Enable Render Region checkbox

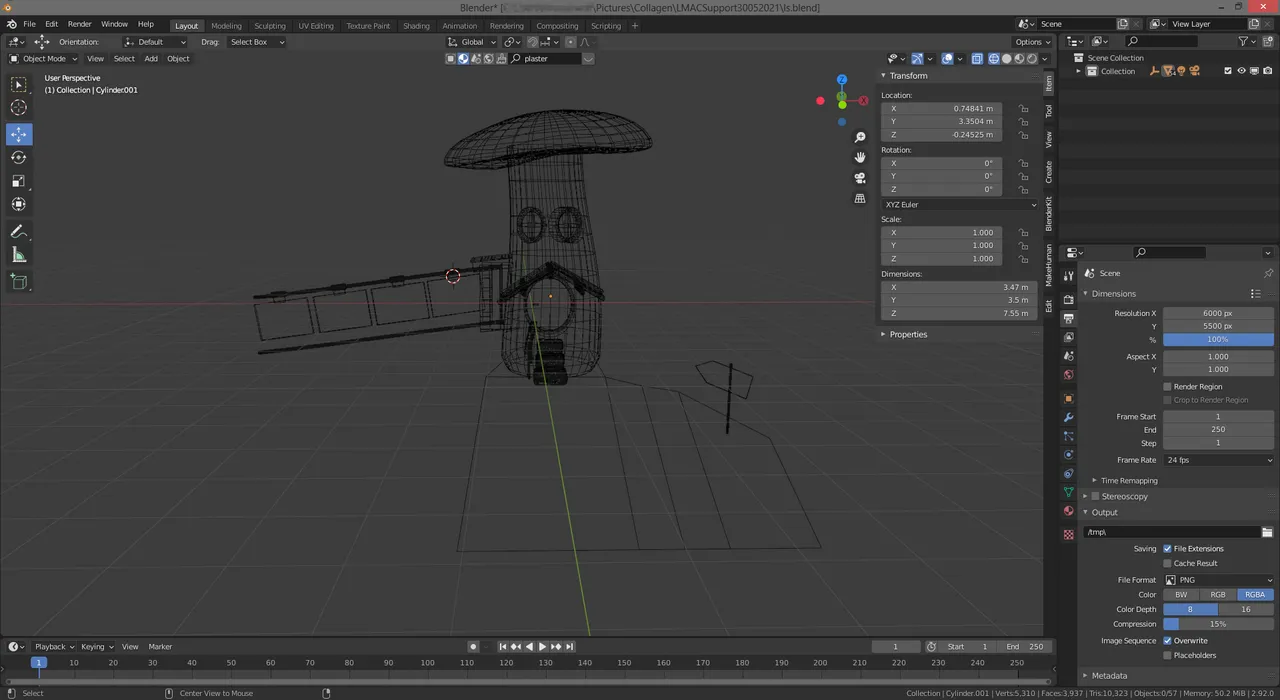[1167, 386]
